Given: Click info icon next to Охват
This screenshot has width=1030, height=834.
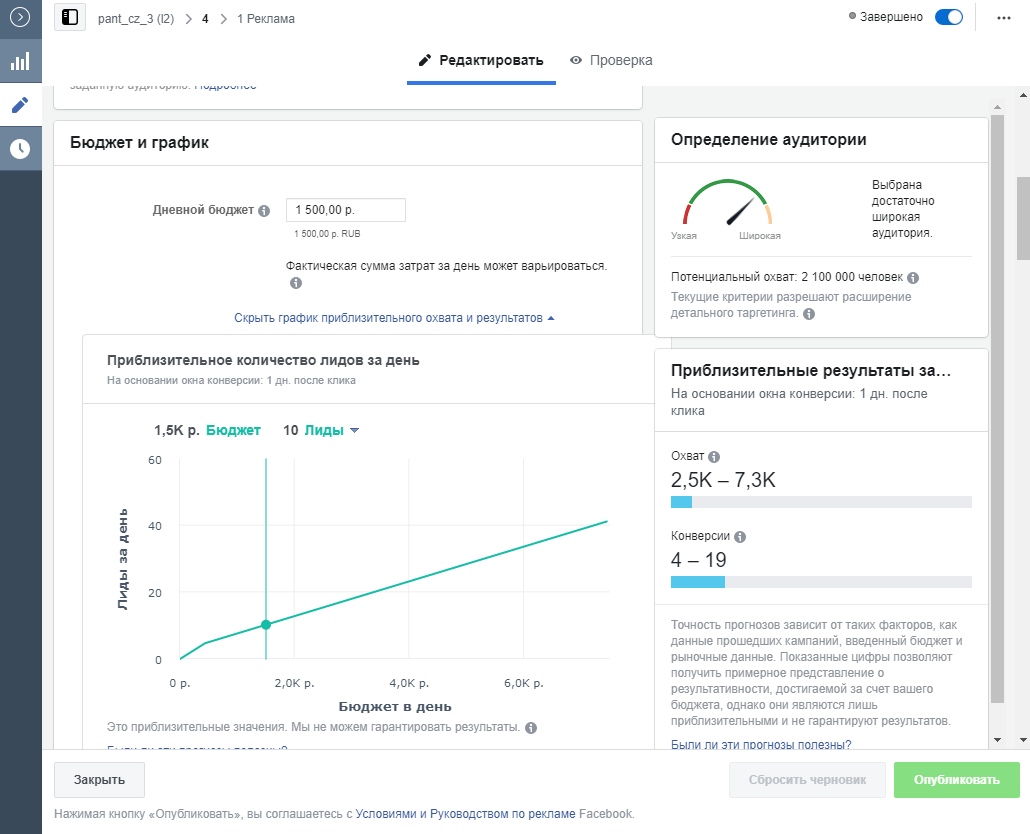Looking at the screenshot, I should (714, 457).
